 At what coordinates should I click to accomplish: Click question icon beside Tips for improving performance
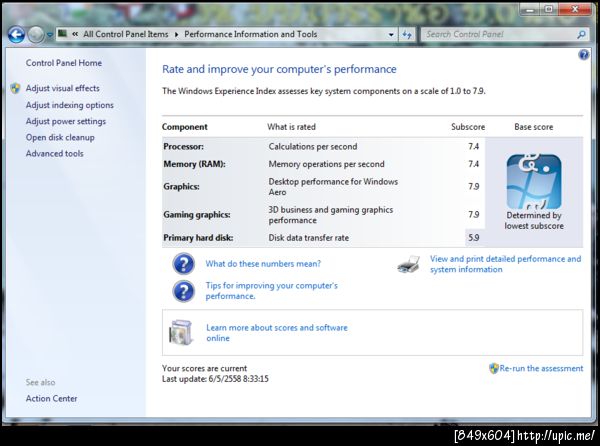[x=184, y=291]
